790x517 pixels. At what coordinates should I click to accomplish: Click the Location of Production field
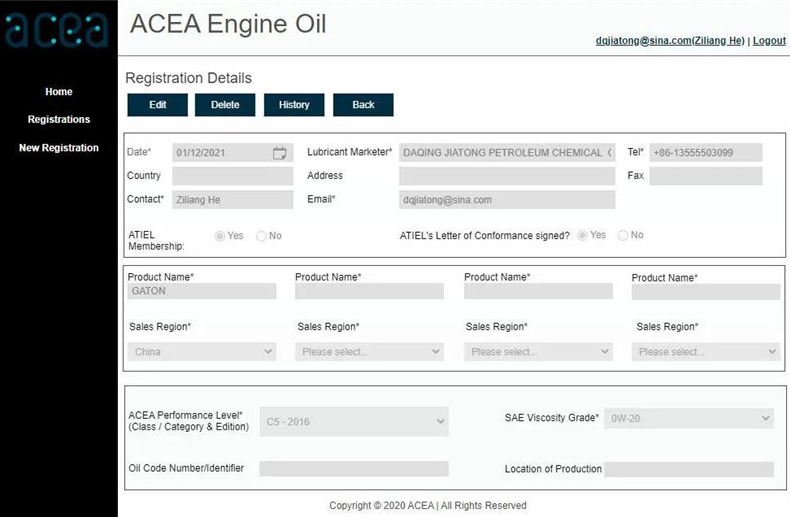click(689, 469)
